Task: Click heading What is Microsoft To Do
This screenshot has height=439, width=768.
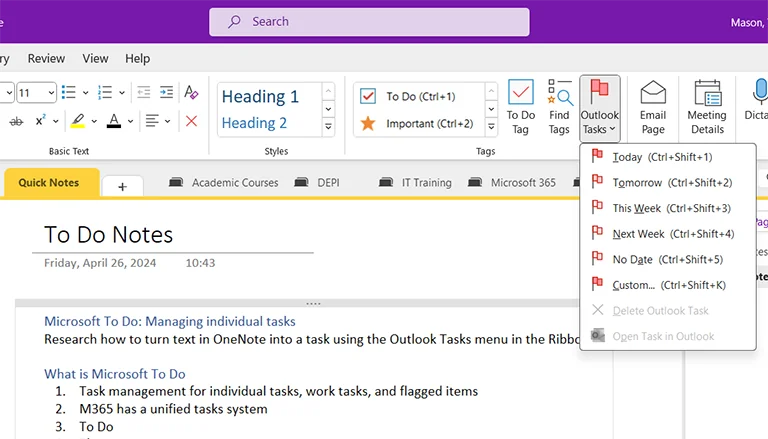Action: click(115, 374)
